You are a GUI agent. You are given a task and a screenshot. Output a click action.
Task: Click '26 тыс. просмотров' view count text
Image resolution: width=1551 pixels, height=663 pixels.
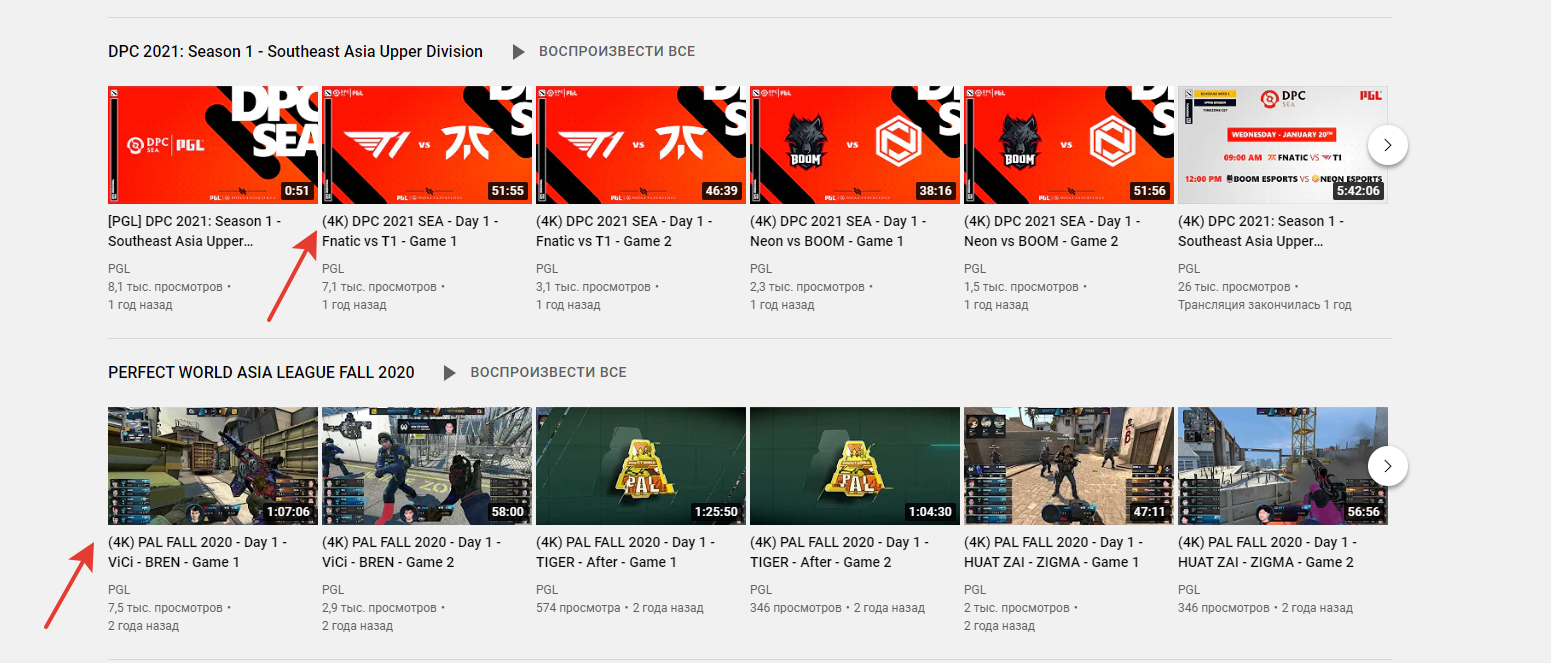pos(1235,287)
